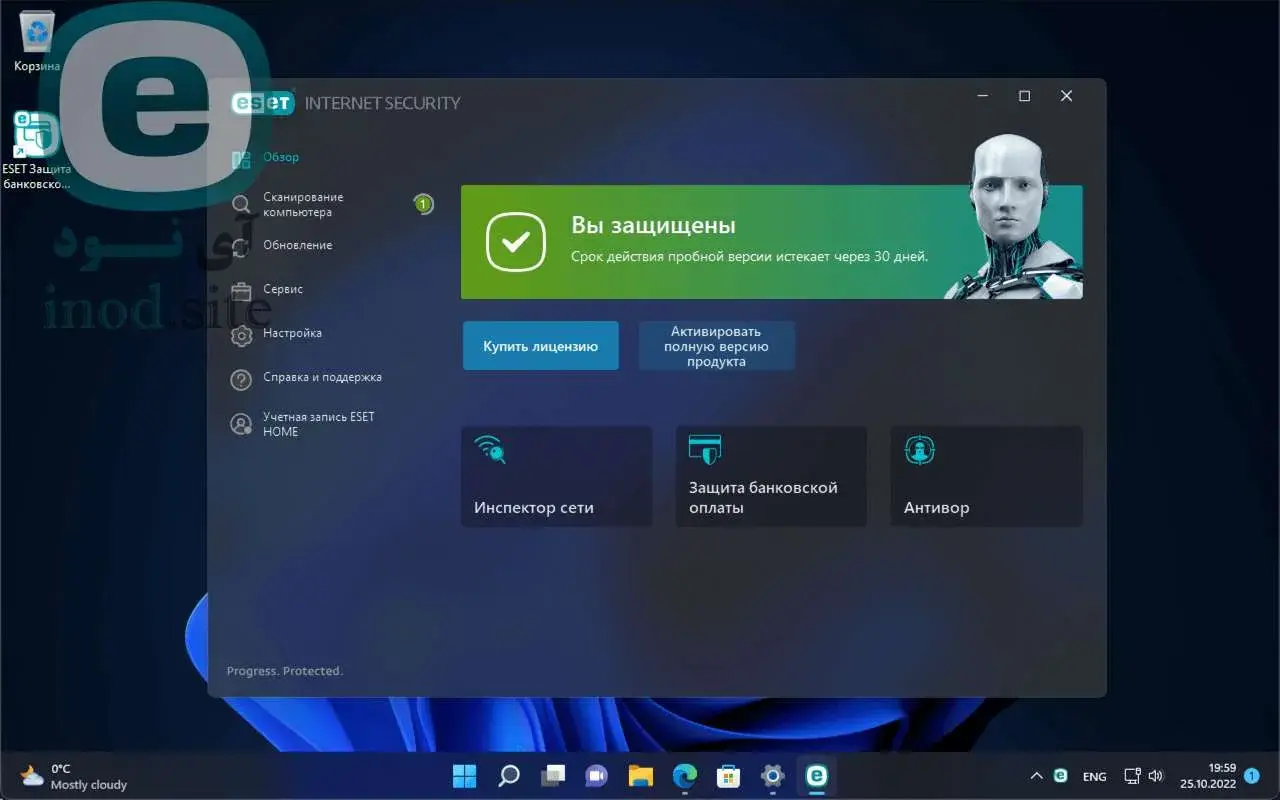Image resolution: width=1280 pixels, height=800 pixels.
Task: Click the ESET tray icon
Action: pos(1061,775)
